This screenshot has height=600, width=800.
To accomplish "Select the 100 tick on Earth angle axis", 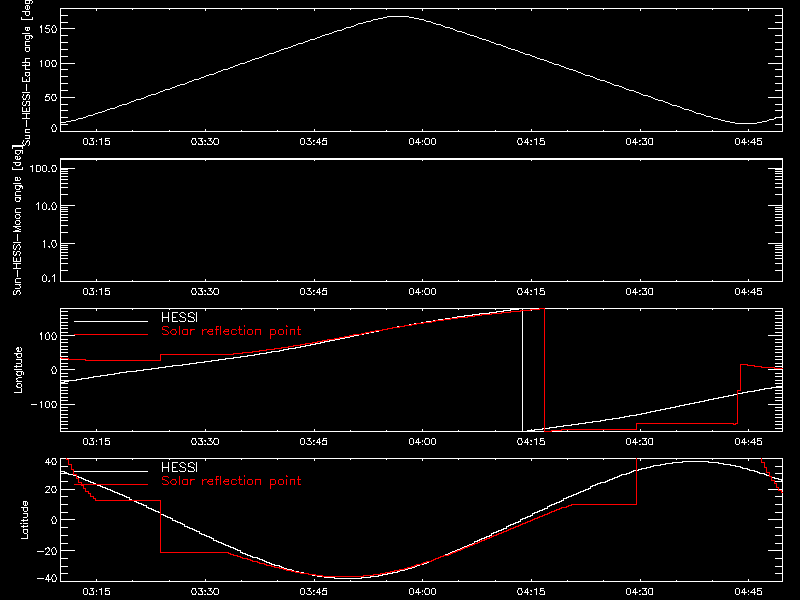I will click(47, 63).
